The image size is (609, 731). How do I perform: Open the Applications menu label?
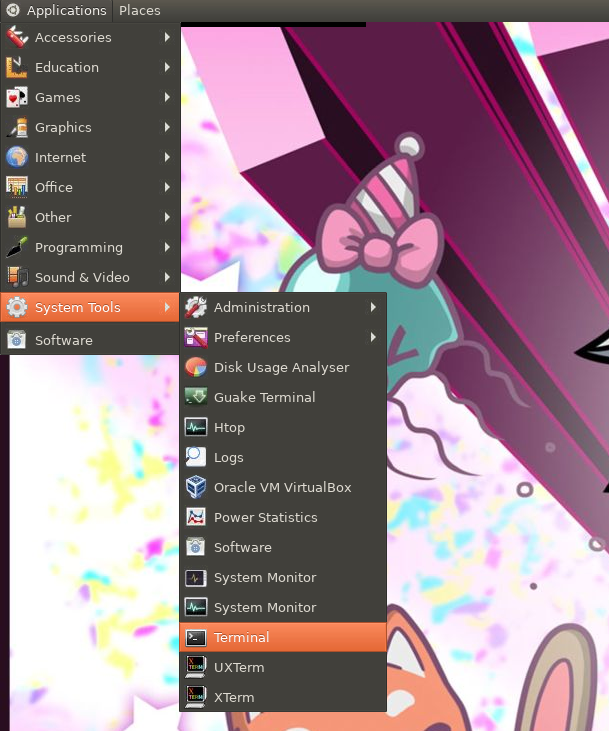66,10
